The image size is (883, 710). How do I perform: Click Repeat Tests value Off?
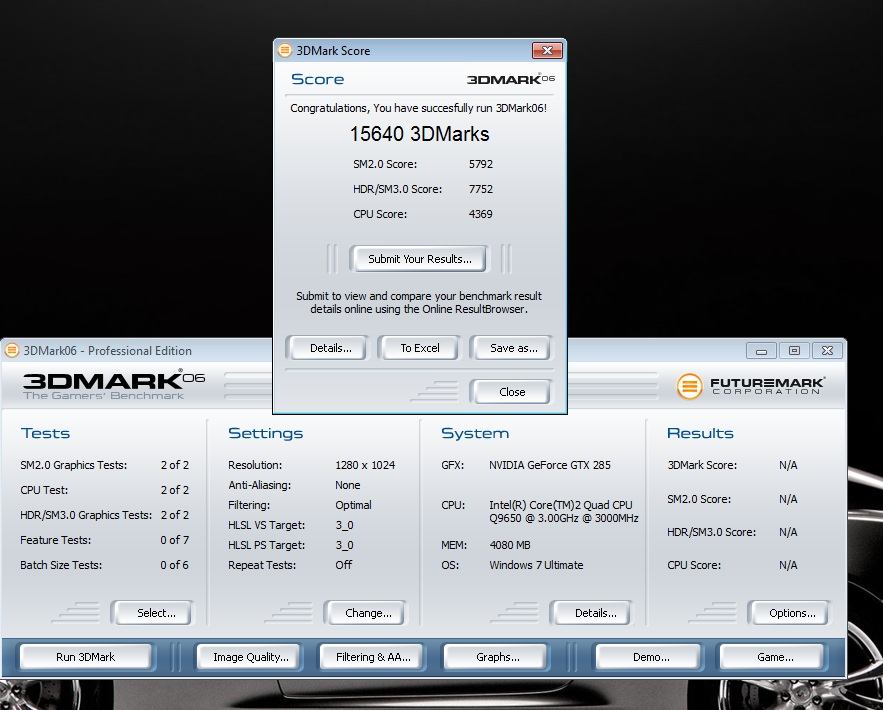tap(344, 565)
